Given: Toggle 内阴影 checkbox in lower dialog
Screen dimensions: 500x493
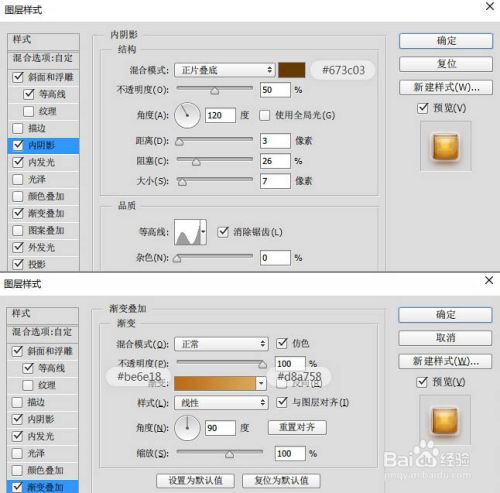Looking at the screenshot, I should pyautogui.click(x=17, y=419).
